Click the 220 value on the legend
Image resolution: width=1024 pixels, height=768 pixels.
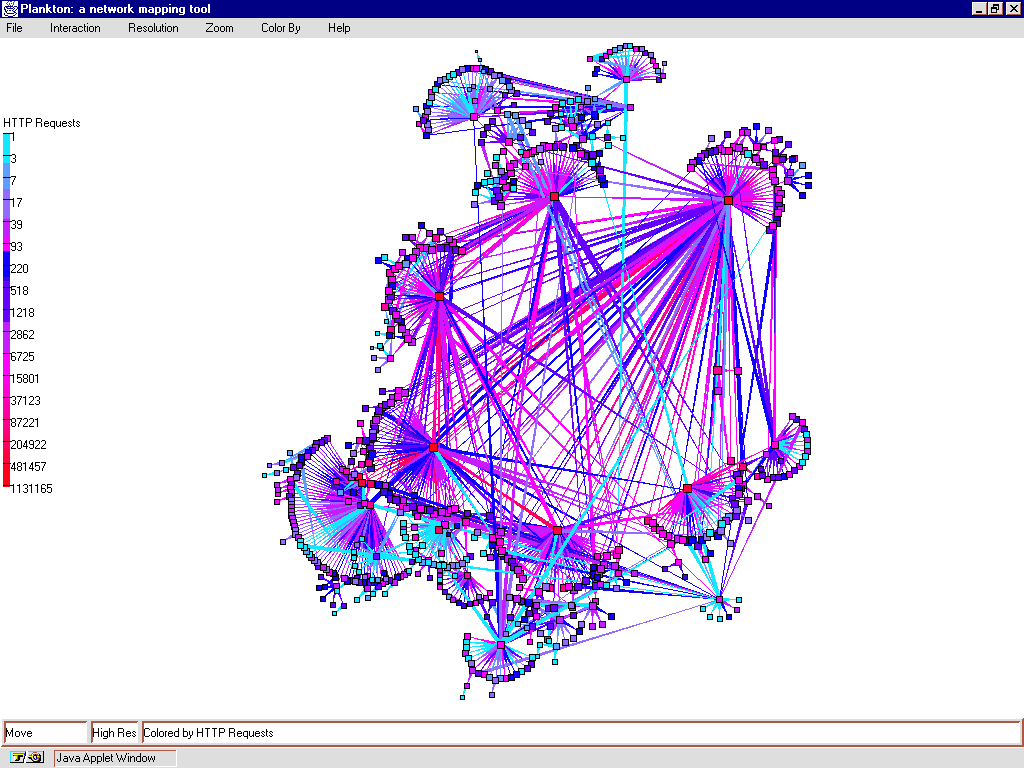tap(19, 269)
